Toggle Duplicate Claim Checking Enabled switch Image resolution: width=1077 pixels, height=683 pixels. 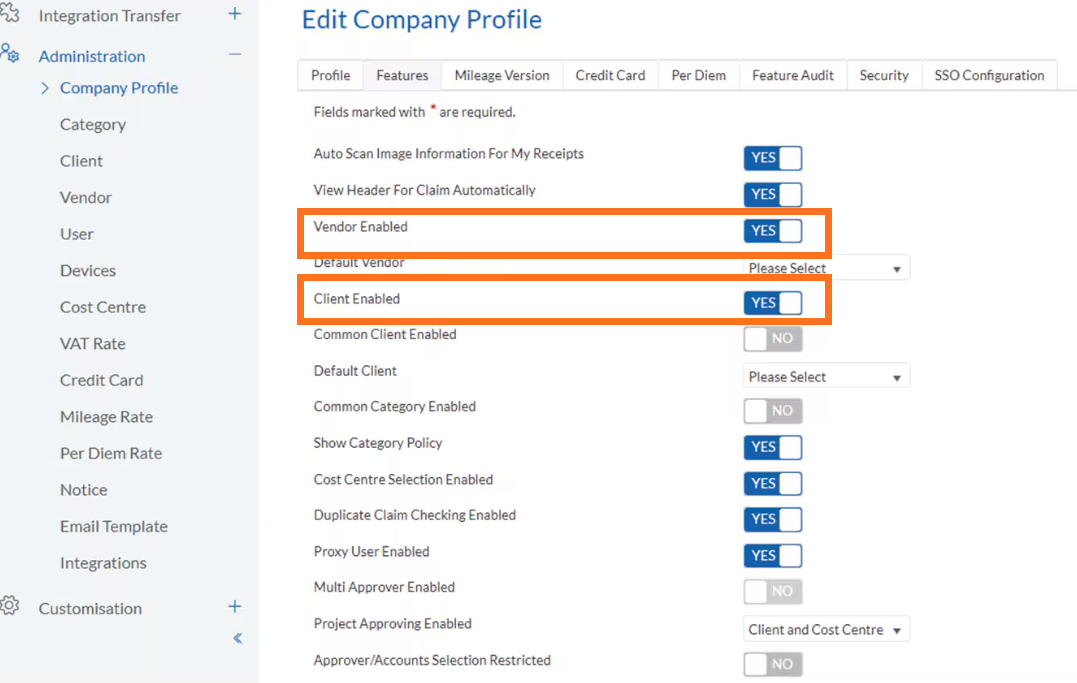(773, 519)
